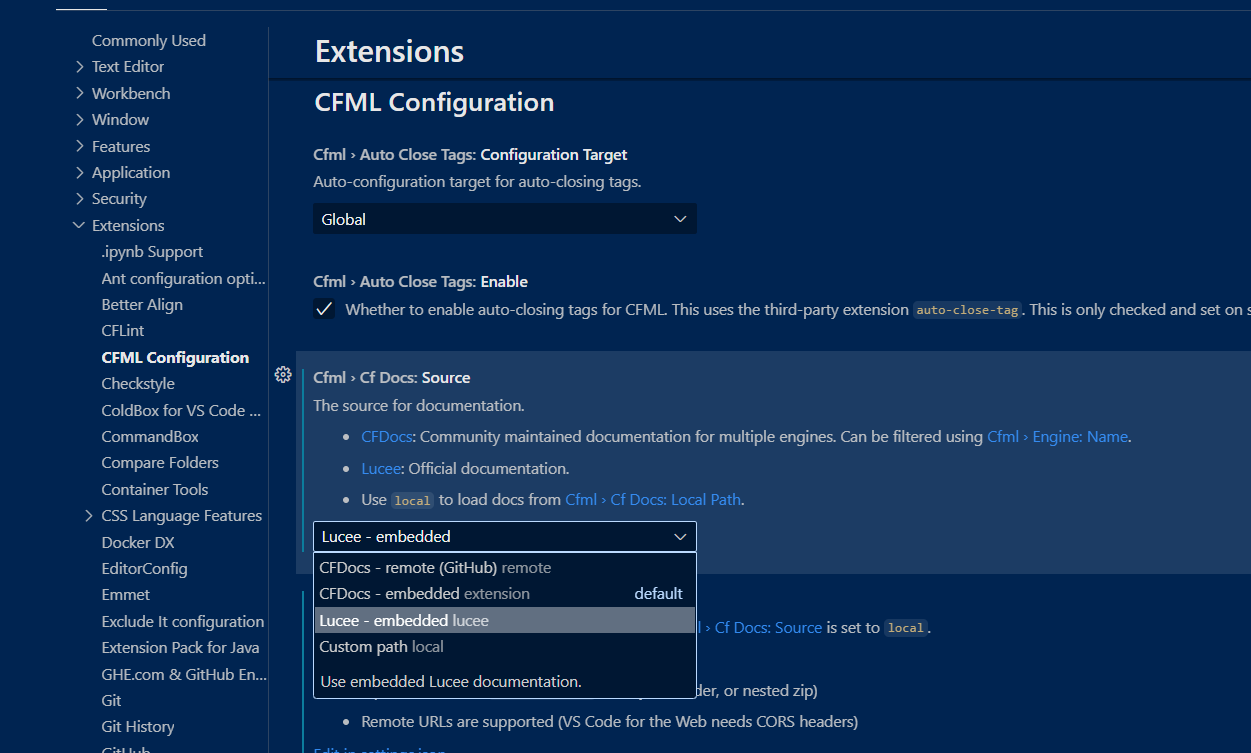Select Container Tools extension settings

(155, 489)
